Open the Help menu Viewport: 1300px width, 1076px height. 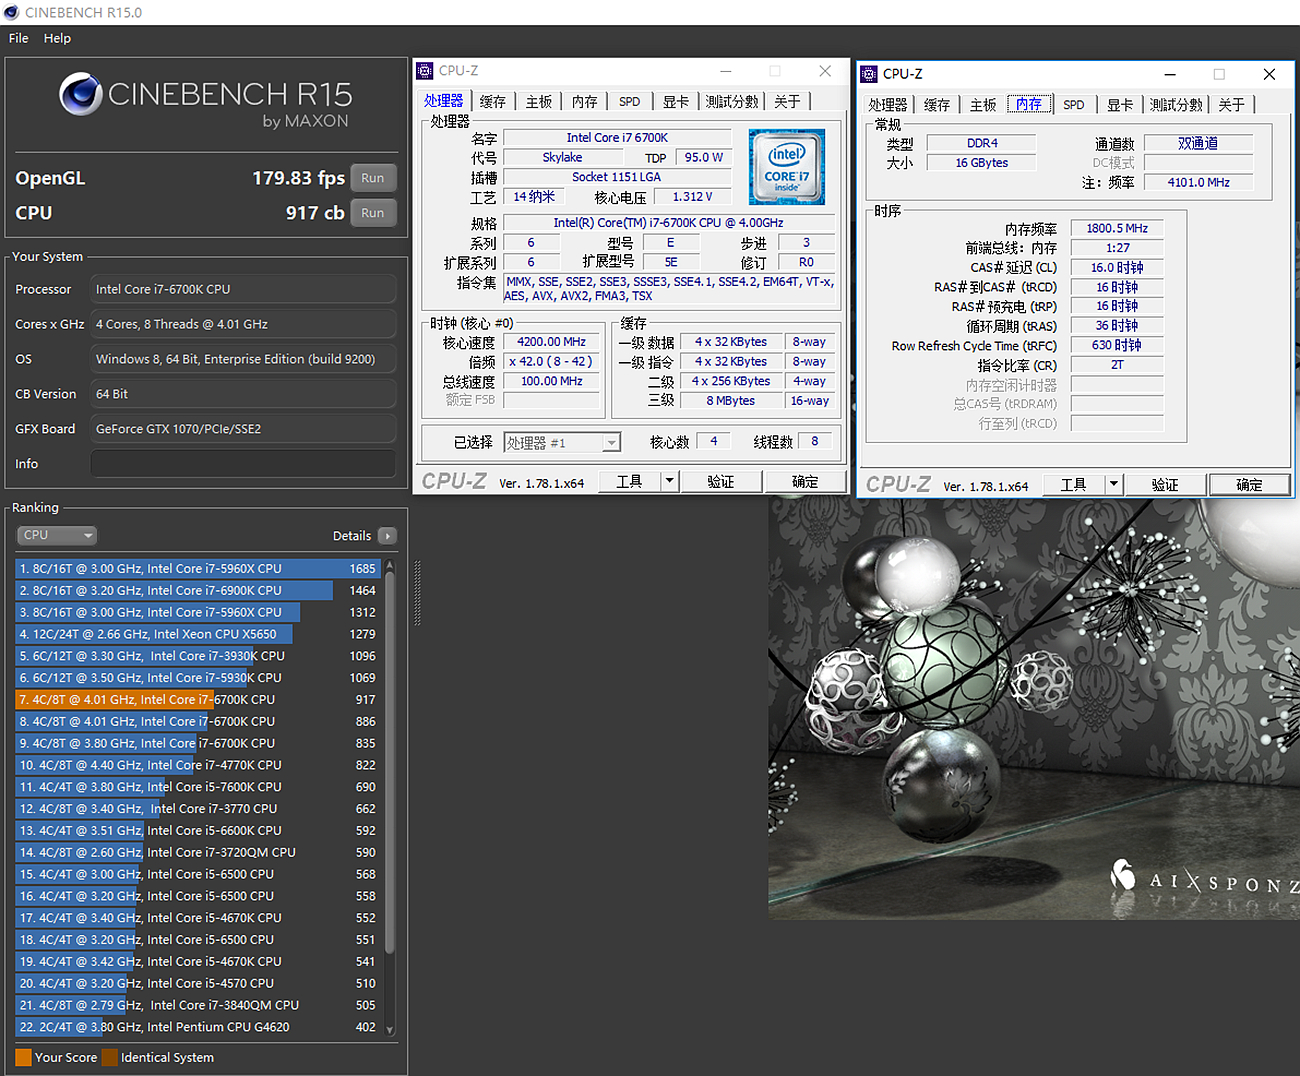click(x=57, y=38)
